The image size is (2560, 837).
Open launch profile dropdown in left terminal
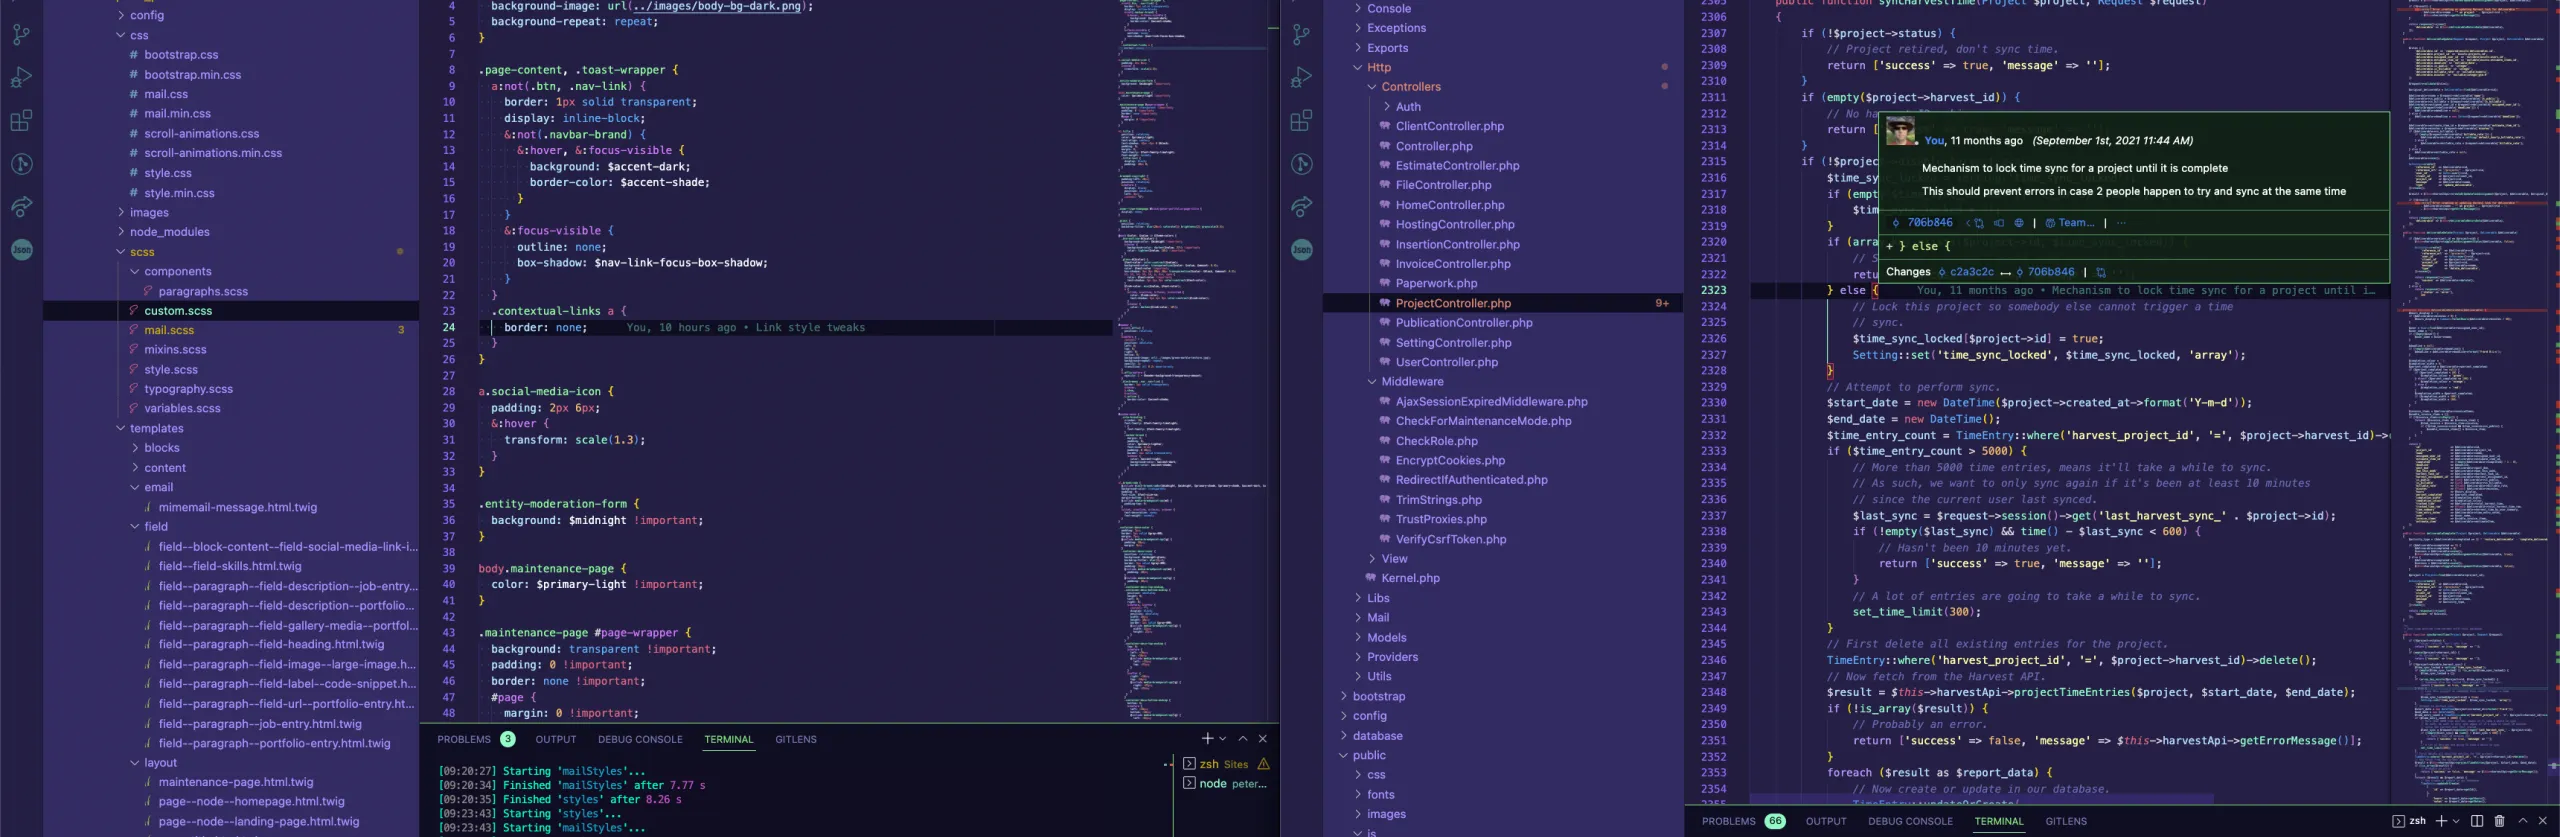point(1222,739)
